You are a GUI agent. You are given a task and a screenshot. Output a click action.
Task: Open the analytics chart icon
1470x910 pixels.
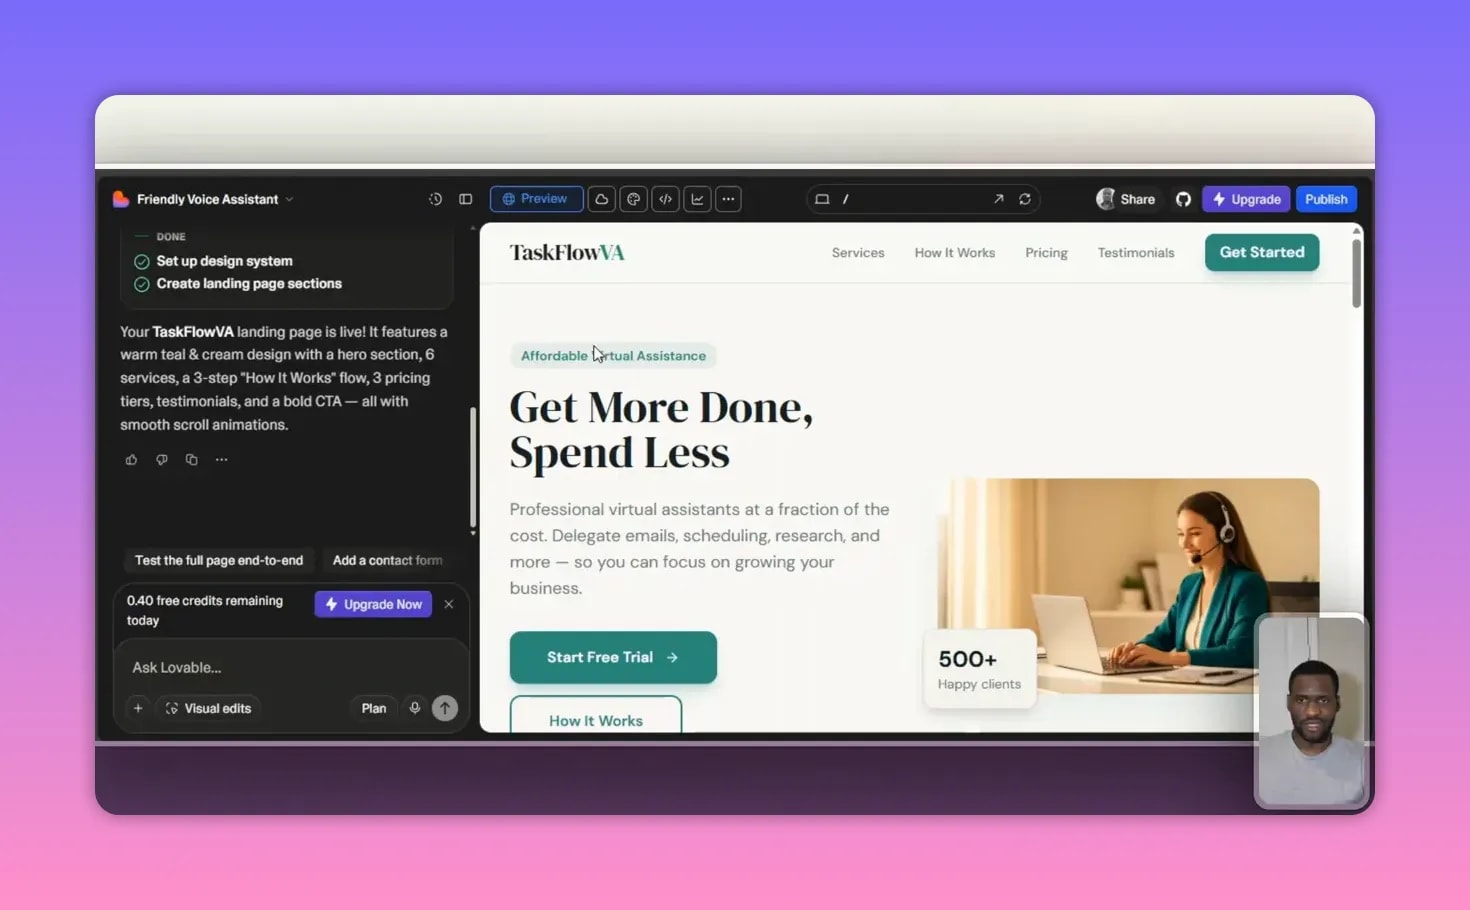pyautogui.click(x=697, y=199)
